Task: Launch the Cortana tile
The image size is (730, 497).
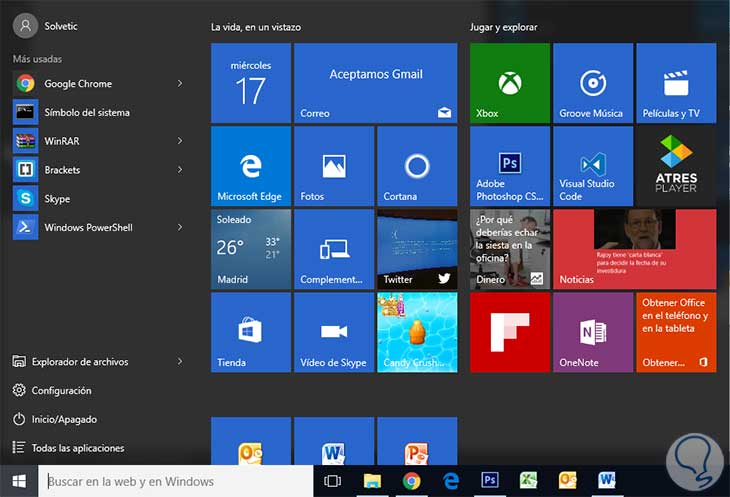Action: [x=417, y=166]
